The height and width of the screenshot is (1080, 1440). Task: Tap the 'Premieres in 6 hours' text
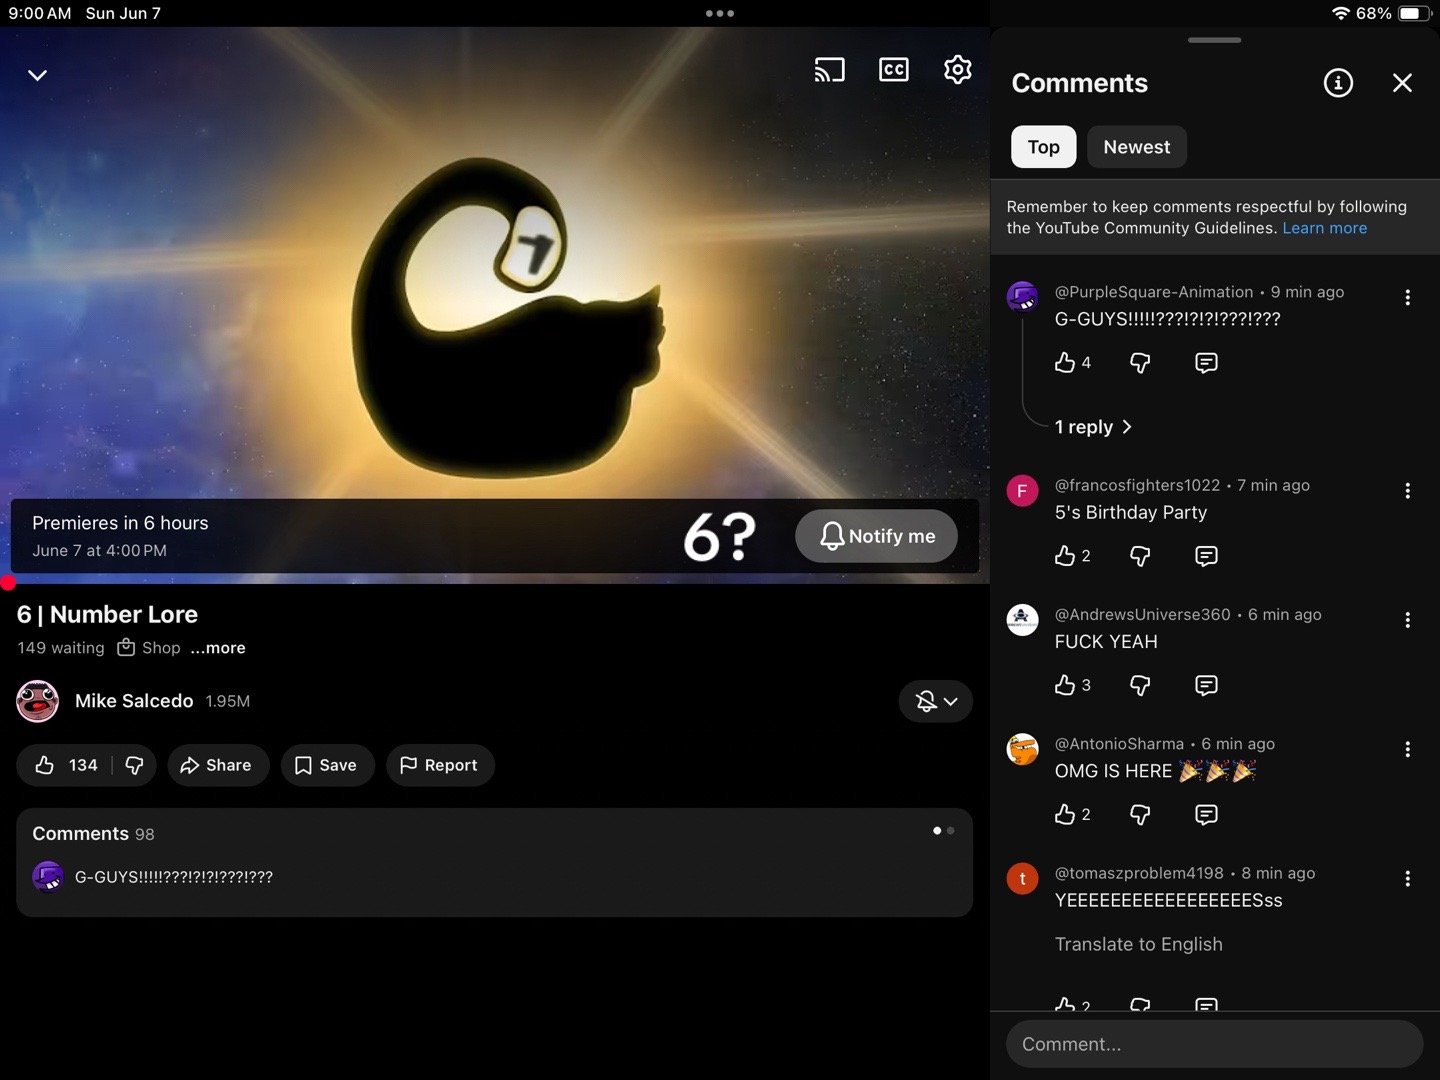click(120, 523)
